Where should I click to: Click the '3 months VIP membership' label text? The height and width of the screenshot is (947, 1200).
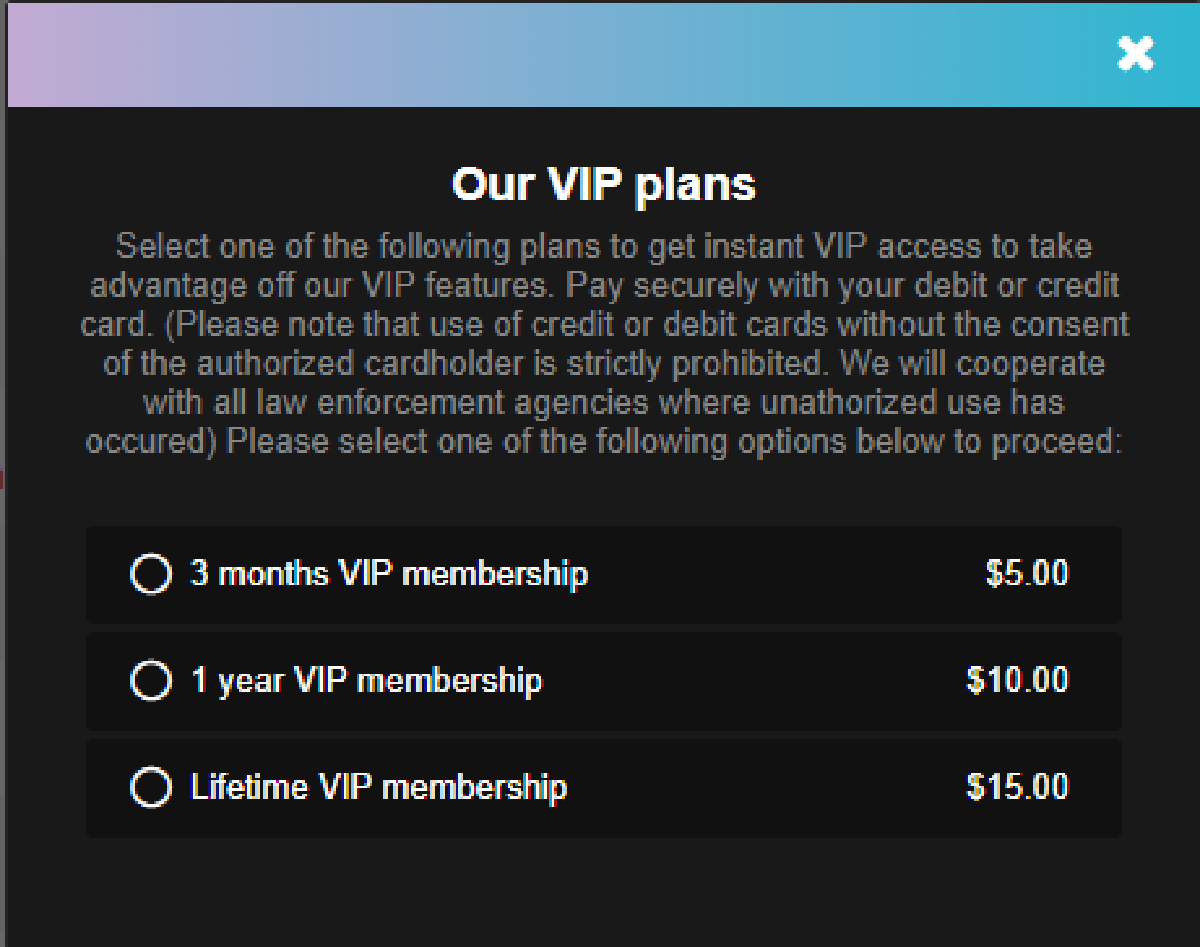[389, 574]
